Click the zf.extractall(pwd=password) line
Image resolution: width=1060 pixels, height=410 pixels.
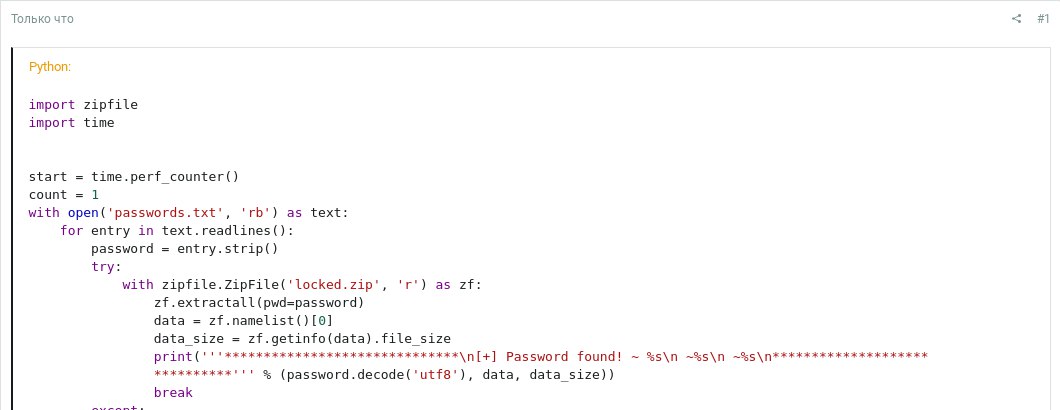point(259,303)
